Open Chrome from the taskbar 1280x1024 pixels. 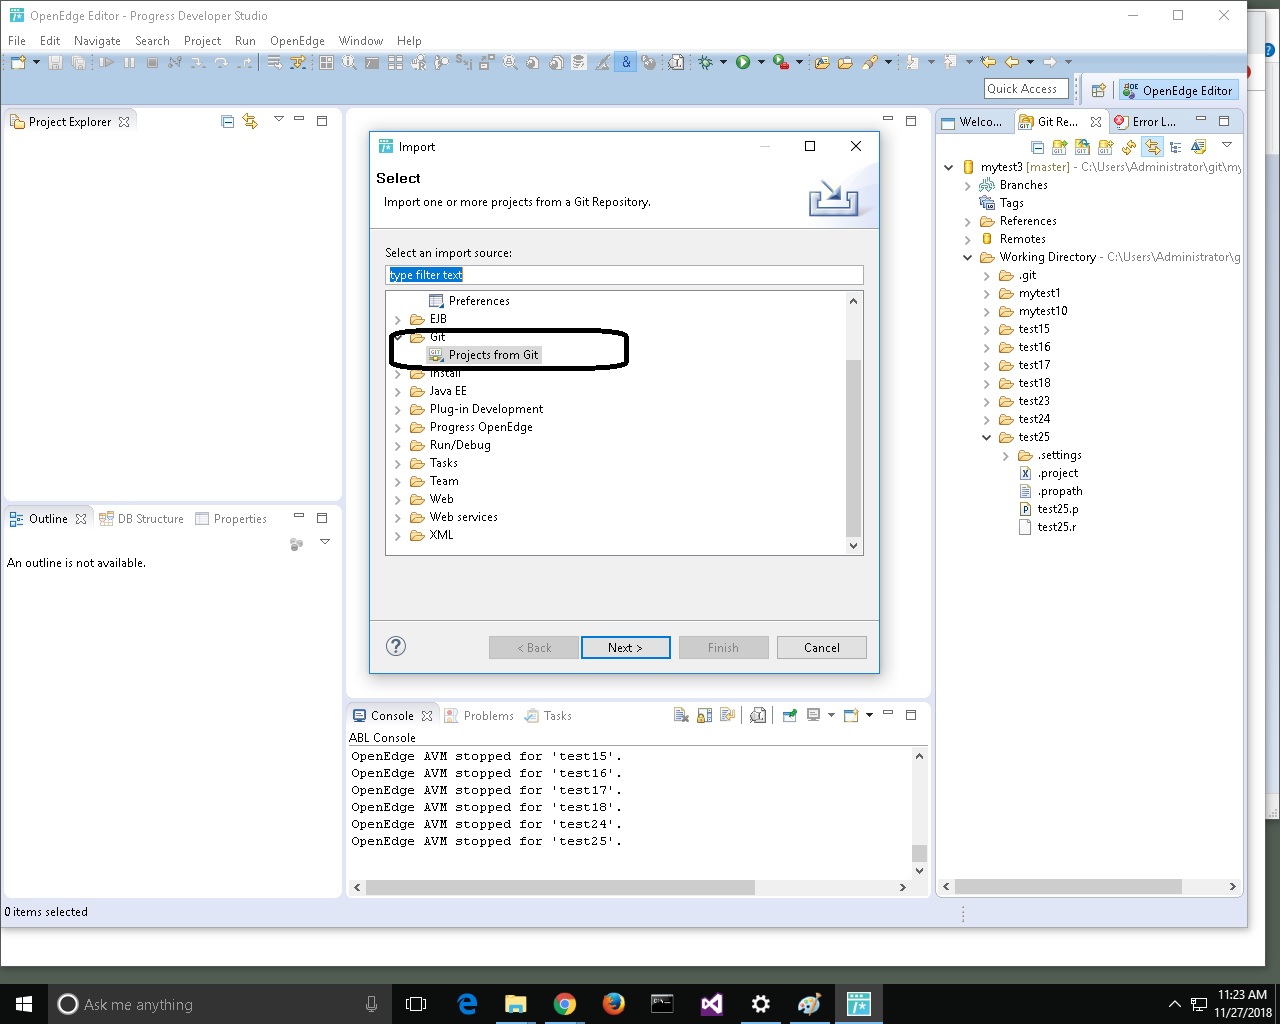click(x=565, y=1004)
